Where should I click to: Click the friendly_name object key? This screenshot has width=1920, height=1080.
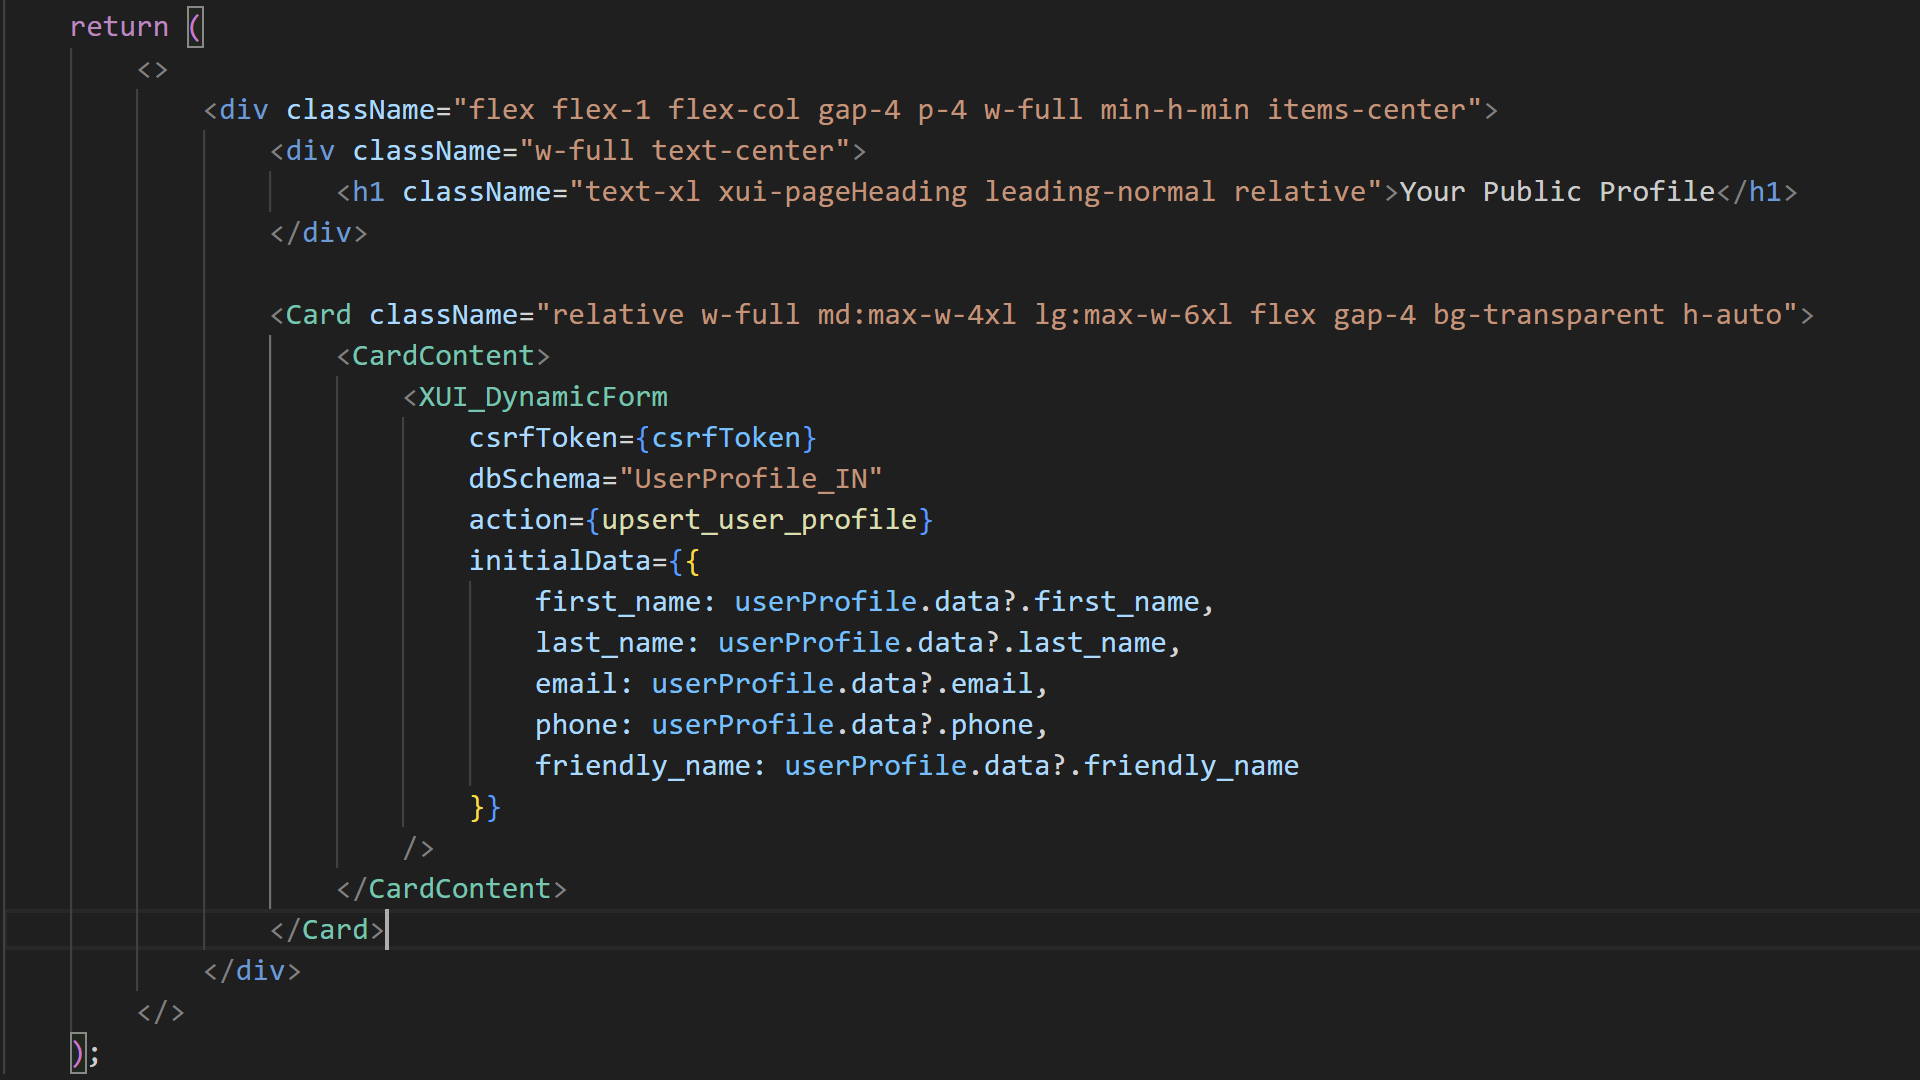(643, 766)
